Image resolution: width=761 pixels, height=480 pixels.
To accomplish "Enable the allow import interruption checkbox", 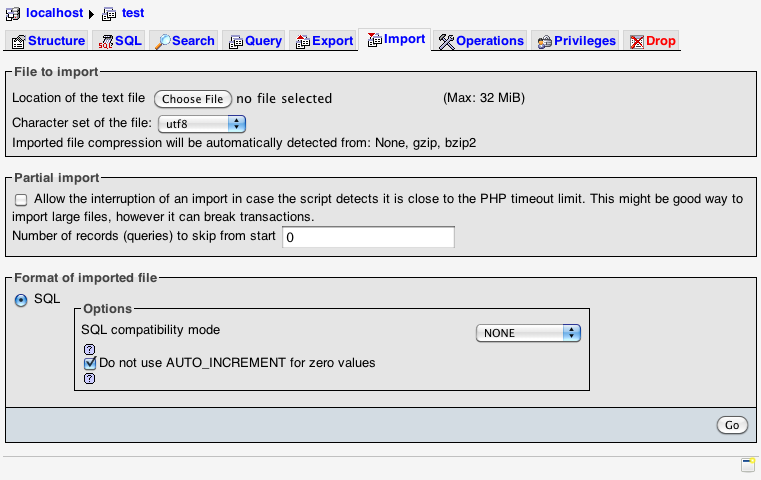I will pyautogui.click(x=21, y=200).
